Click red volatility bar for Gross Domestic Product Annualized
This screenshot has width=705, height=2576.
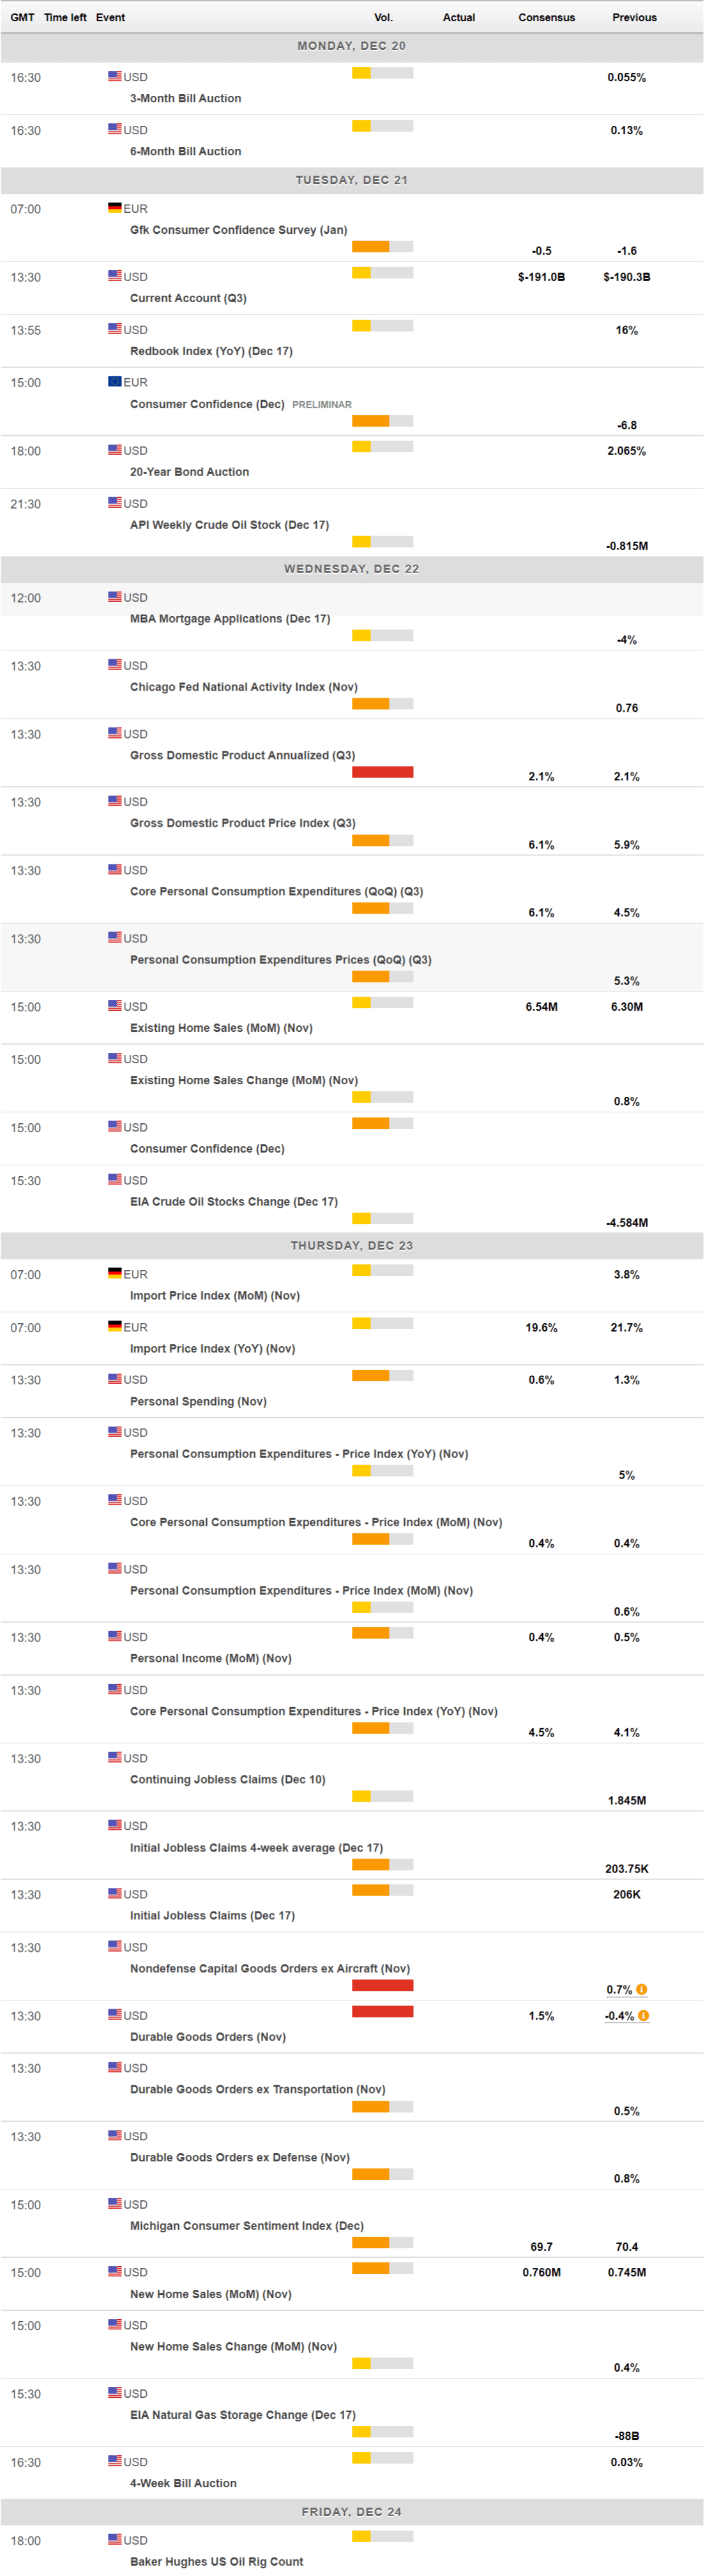(382, 772)
